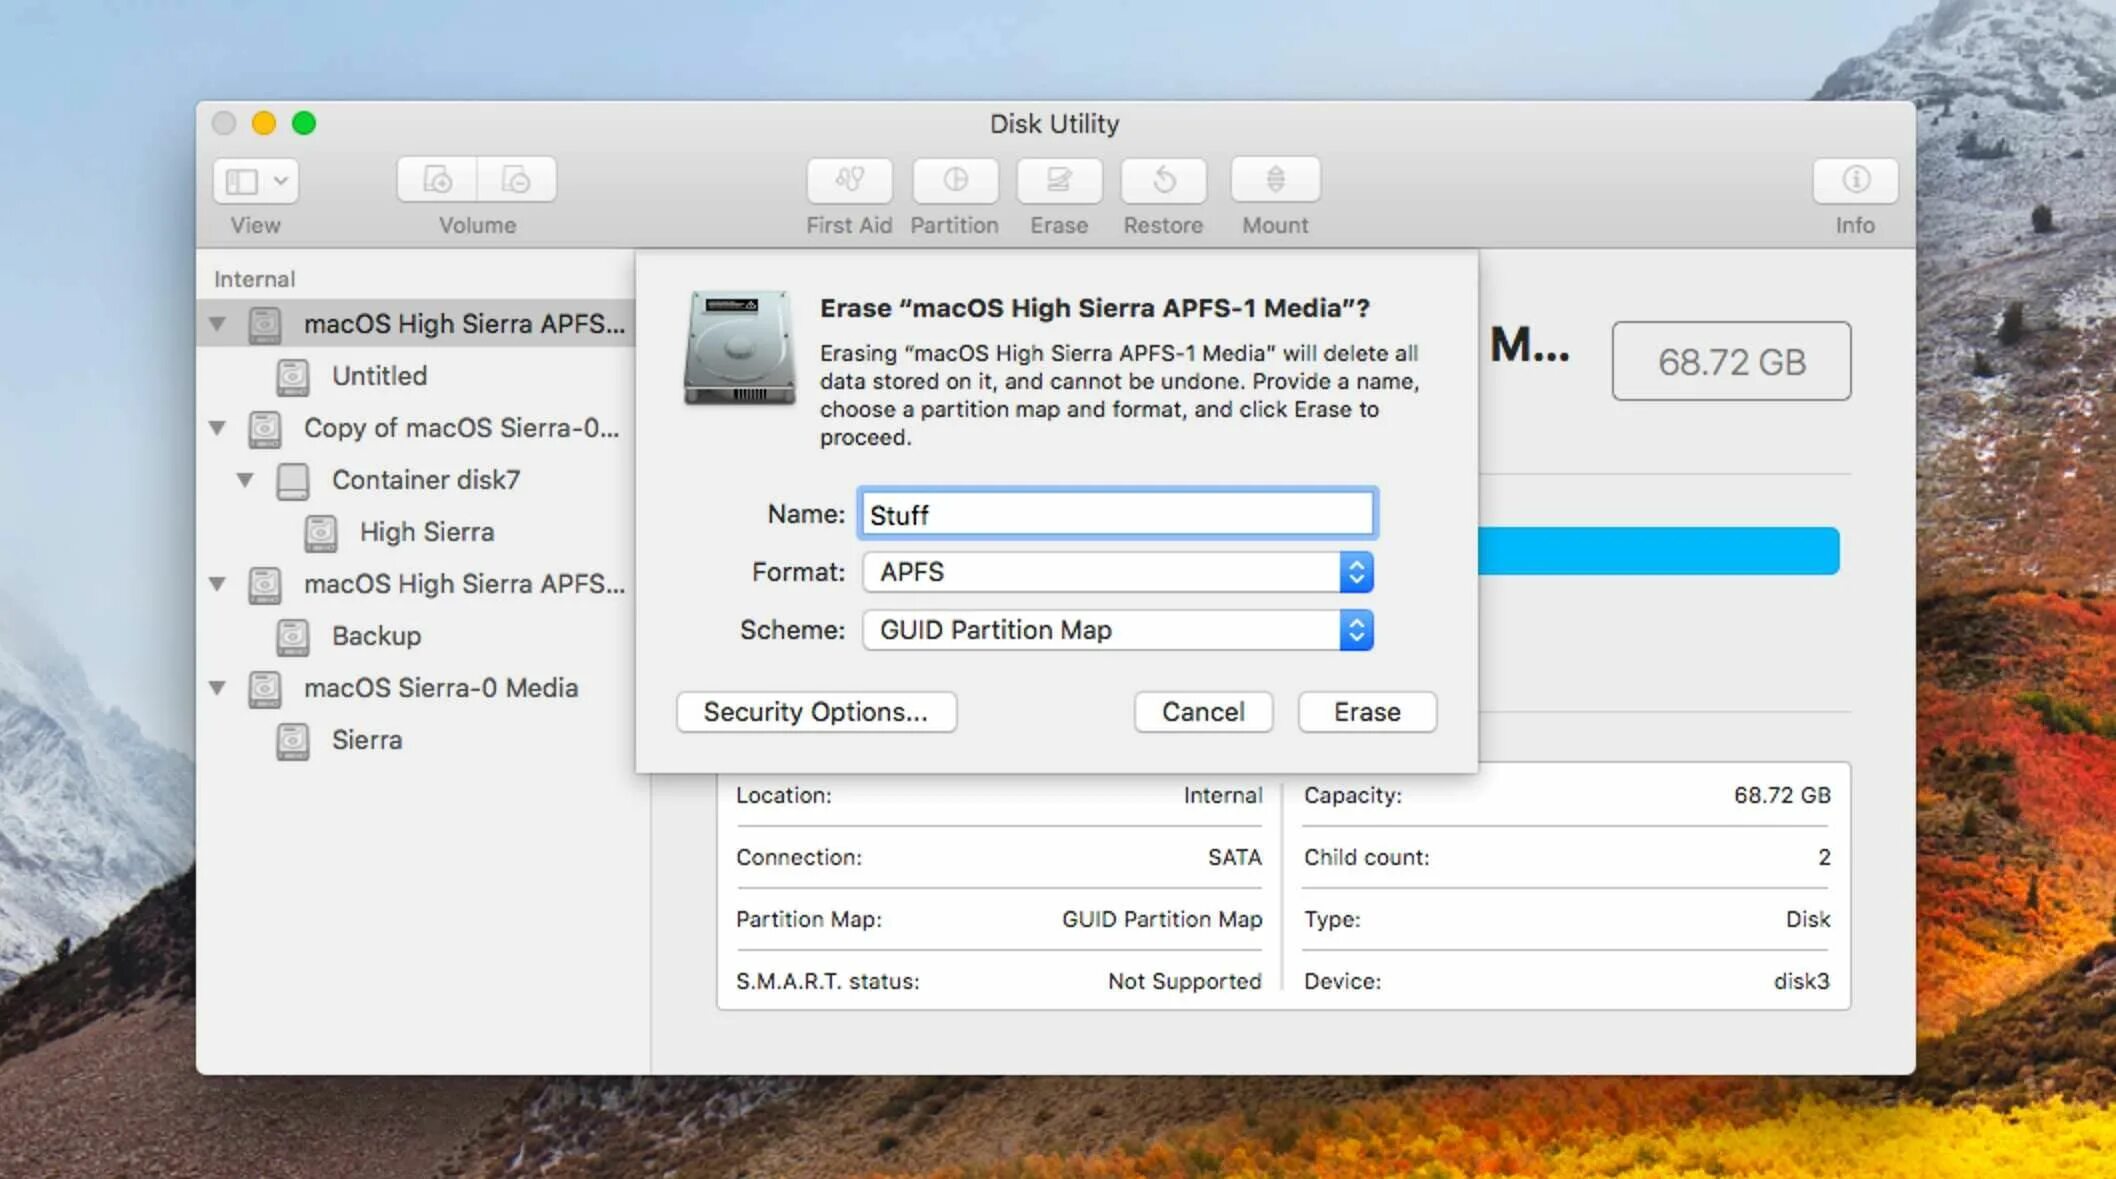Click the remove volume icon
The image size is (2116, 1179).
[516, 180]
